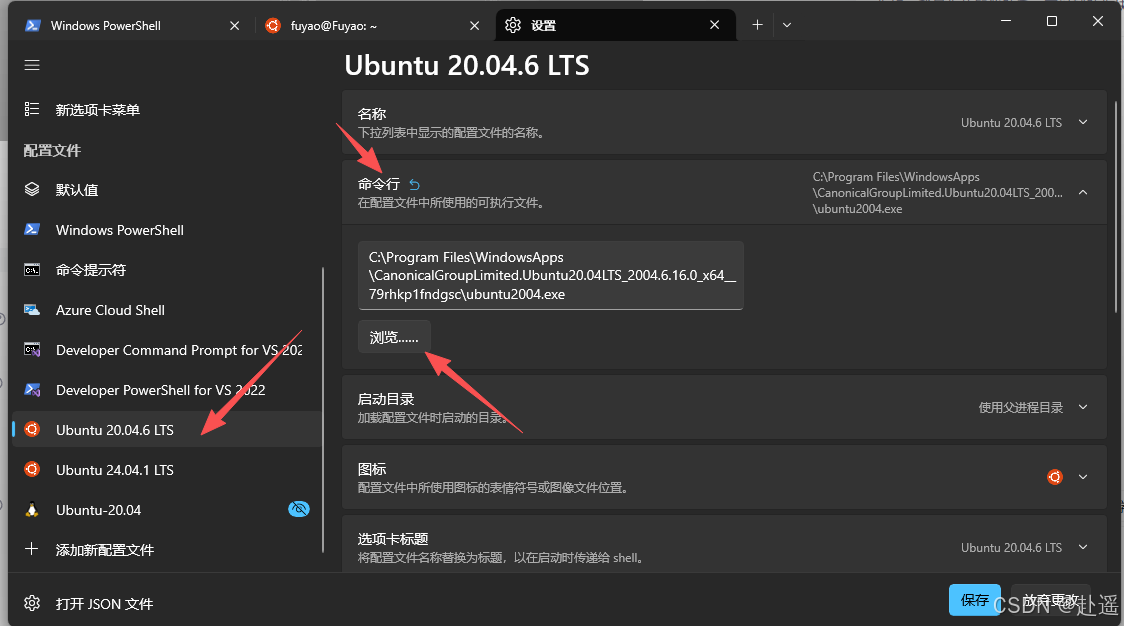The image size is (1124, 626).
Task: Expand the Starting directory setting chevron
Action: tap(1083, 407)
